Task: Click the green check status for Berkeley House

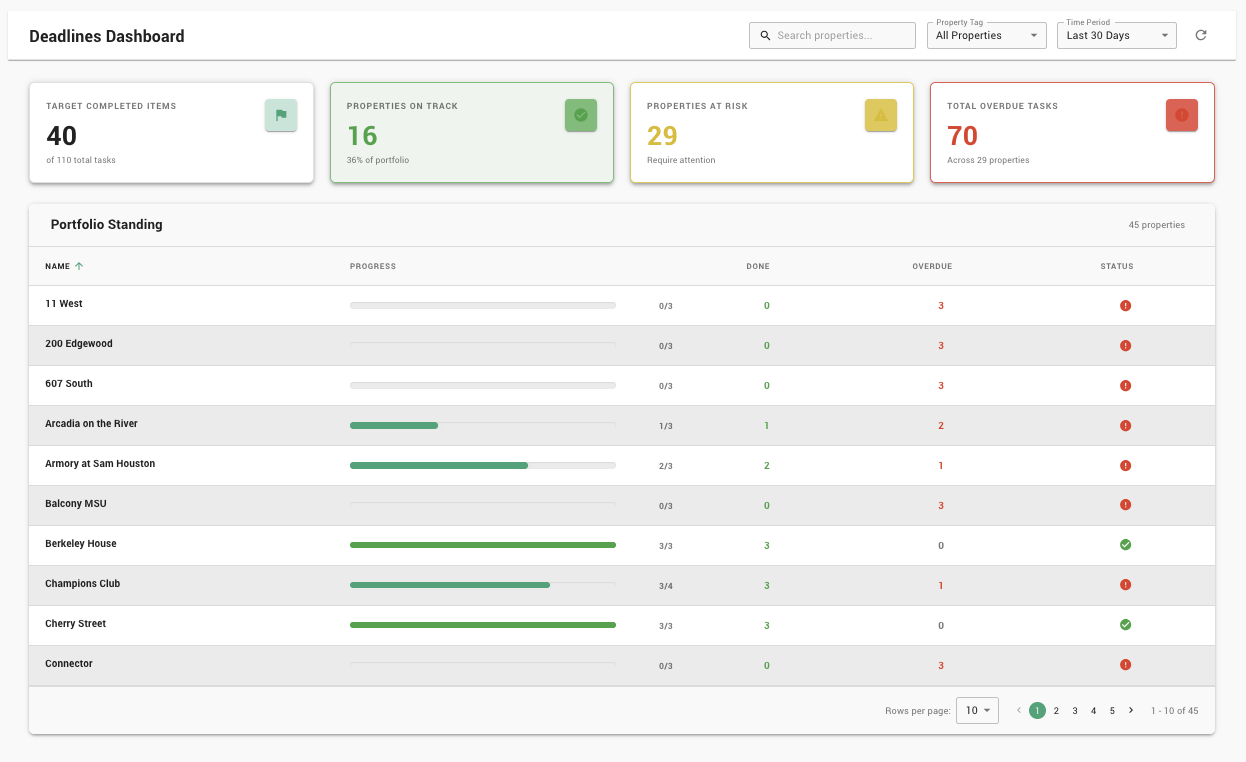Action: pos(1125,545)
